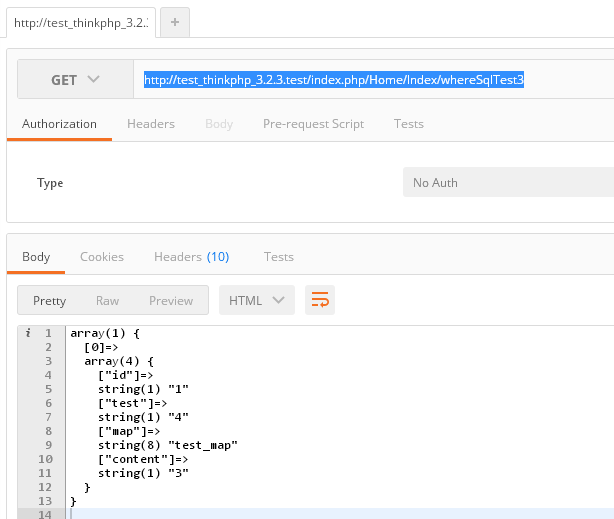Open the Pre-request Script tab
This screenshot has width=614, height=519.
(x=313, y=124)
